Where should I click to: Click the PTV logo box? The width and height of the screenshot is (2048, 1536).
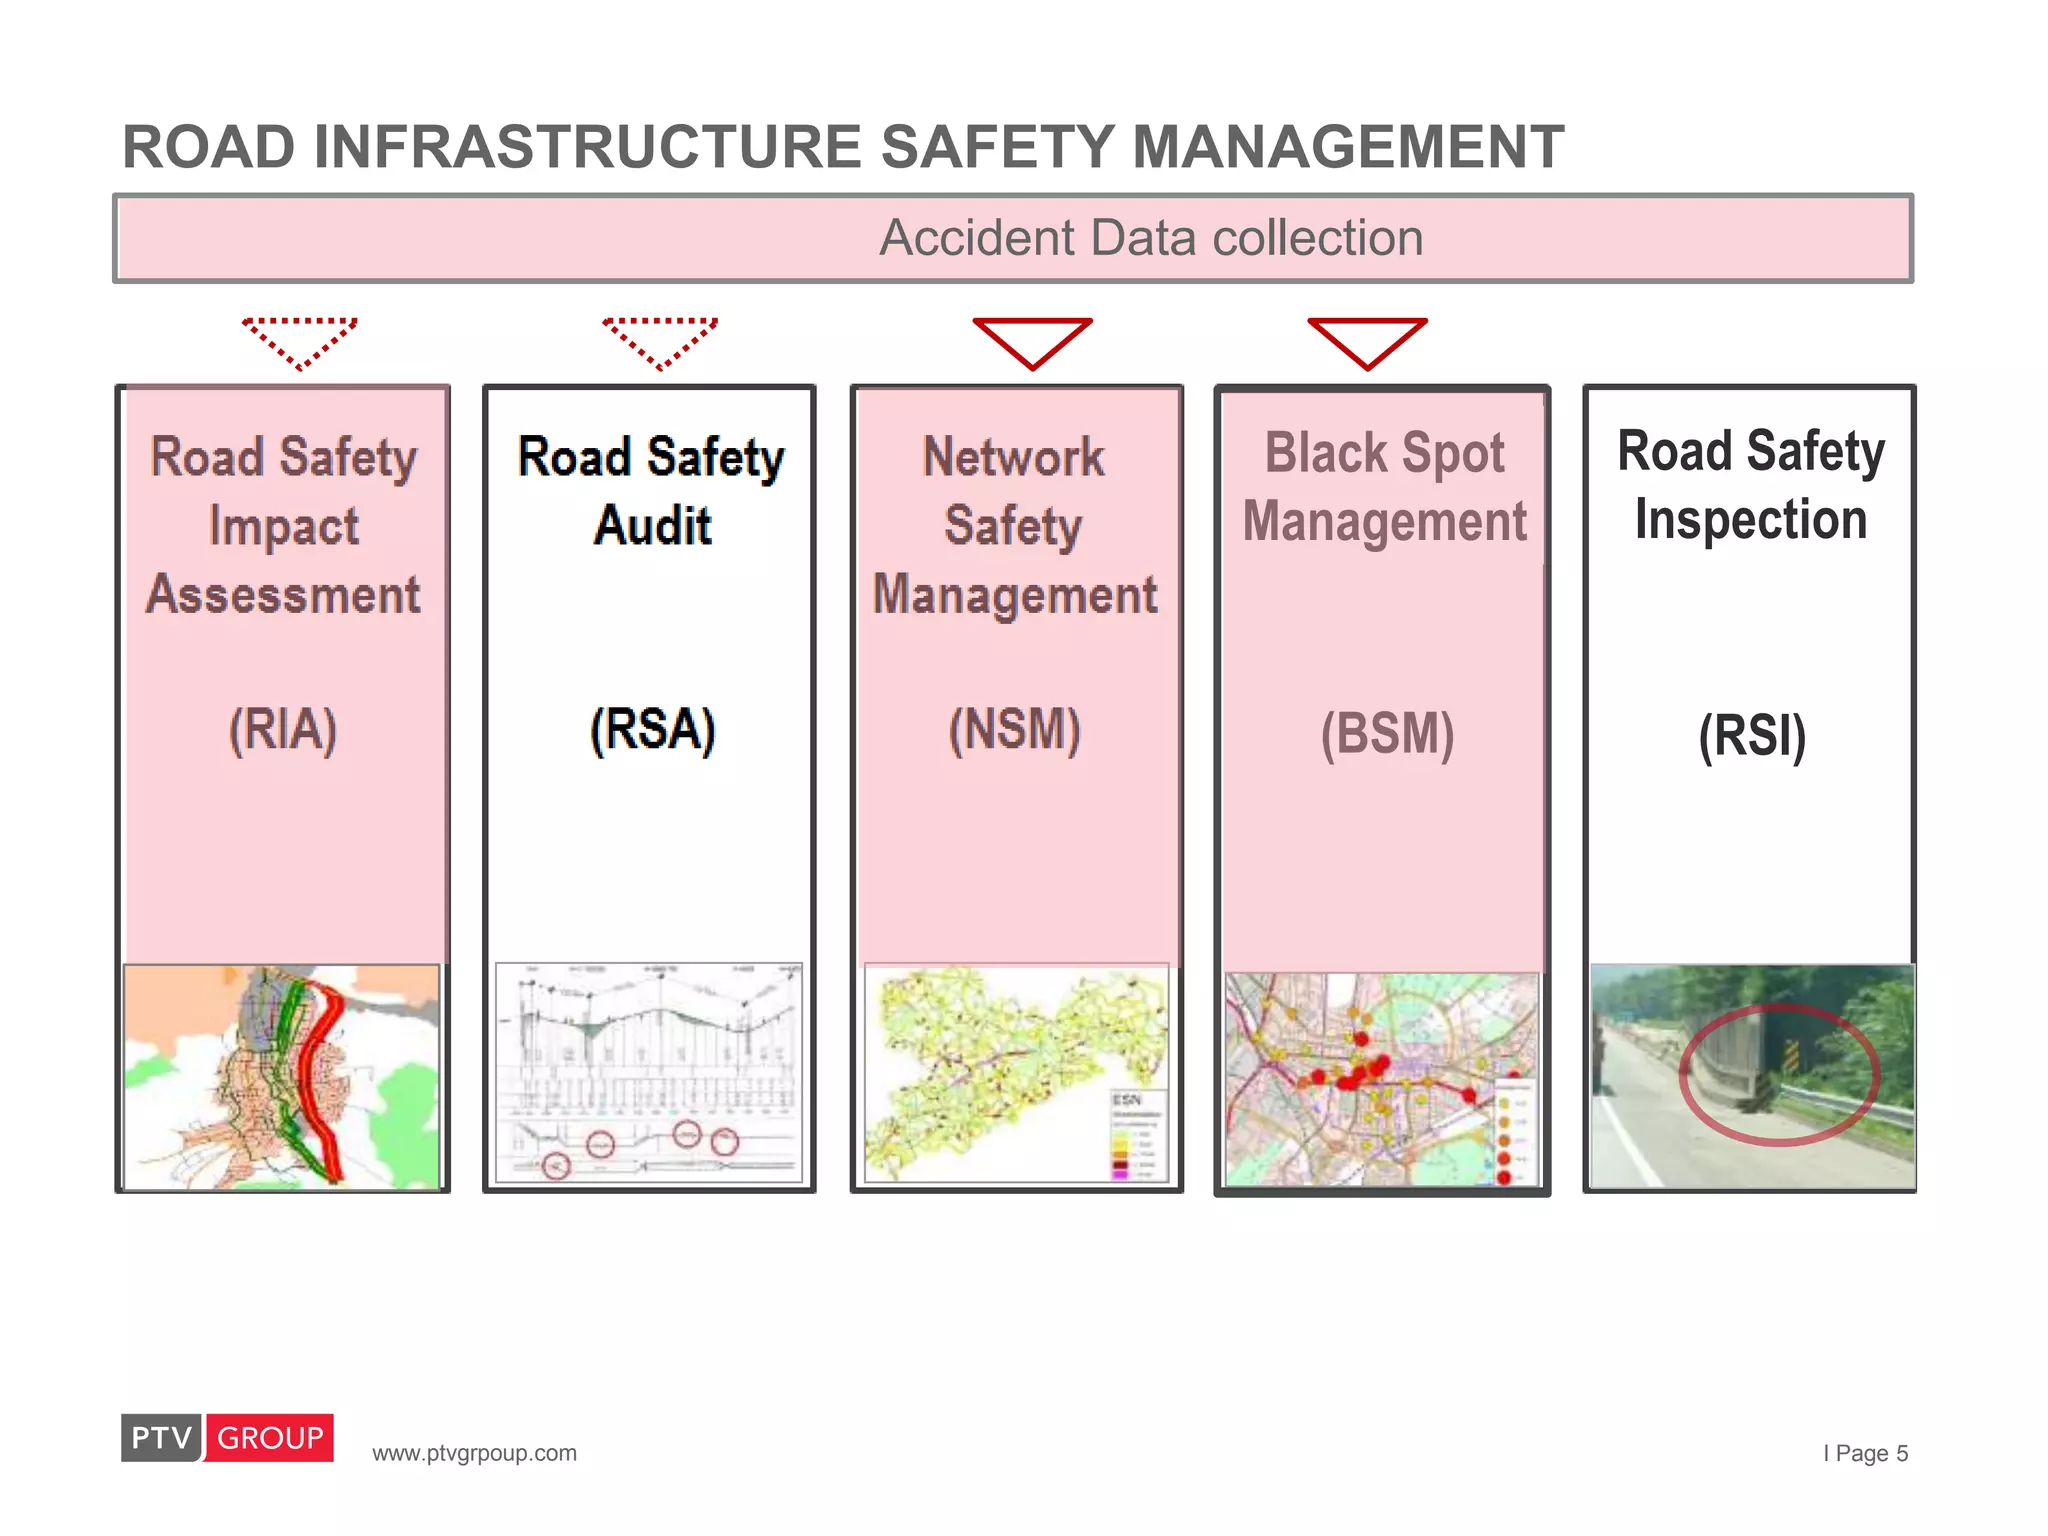click(161, 1437)
